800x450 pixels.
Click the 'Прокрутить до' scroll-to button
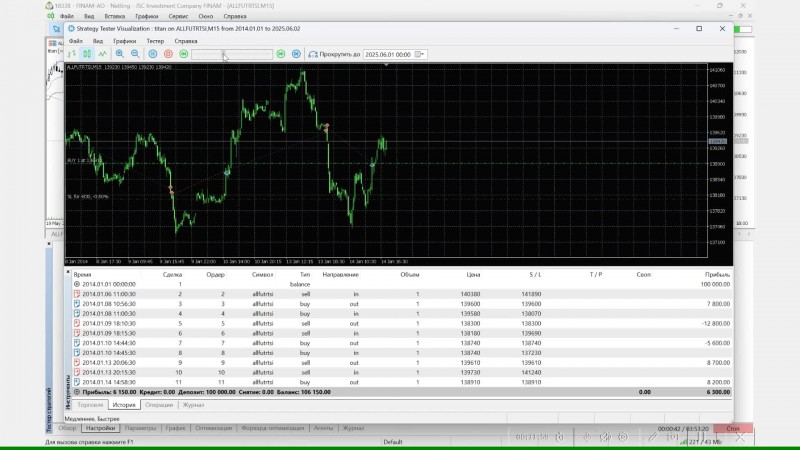pyautogui.click(x=334, y=54)
